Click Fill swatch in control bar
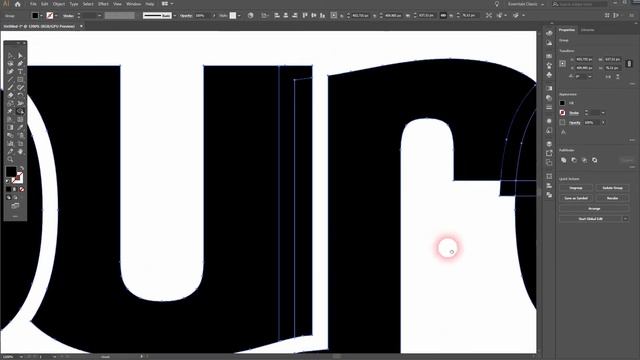This screenshot has height=360, width=640. [35, 16]
